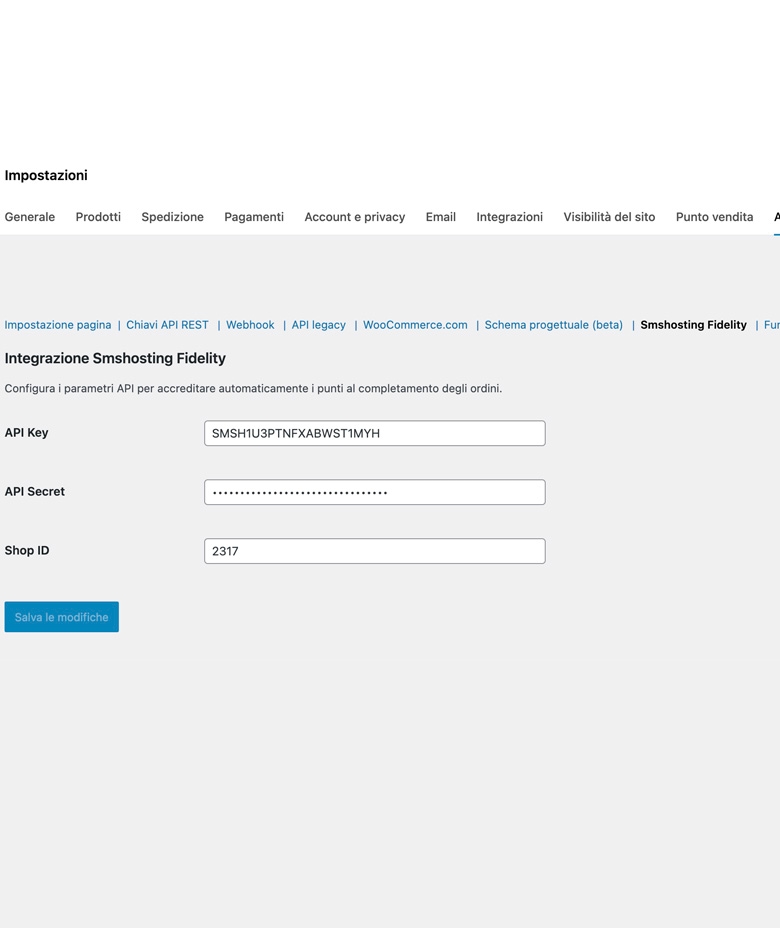
Task: Go to the Pagamenti tab
Action: [254, 217]
